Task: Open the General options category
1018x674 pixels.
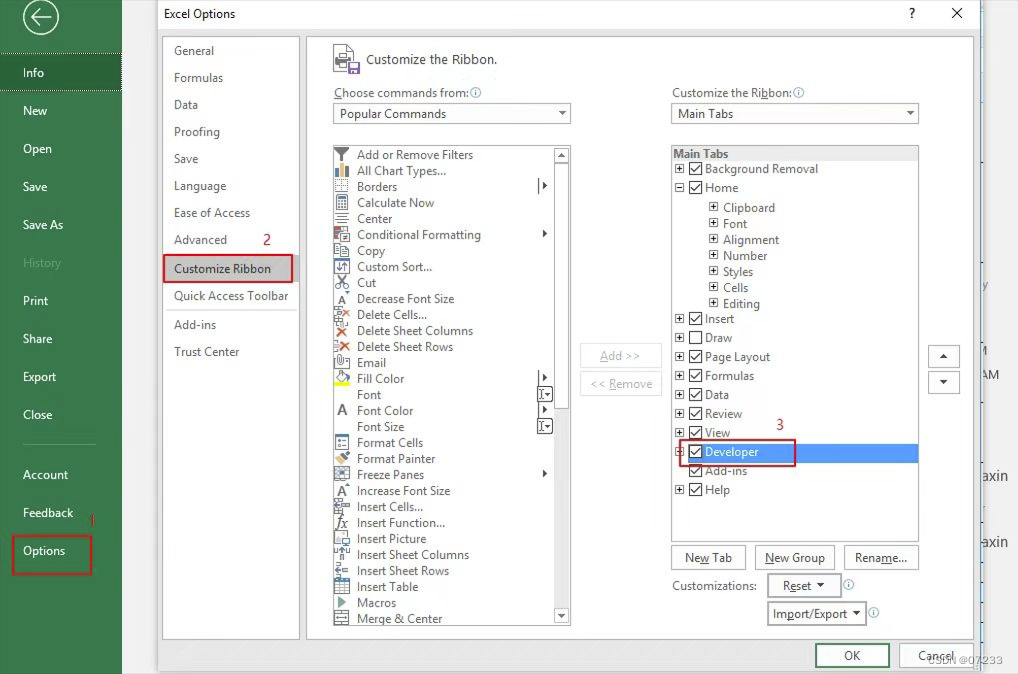Action: [x=193, y=51]
